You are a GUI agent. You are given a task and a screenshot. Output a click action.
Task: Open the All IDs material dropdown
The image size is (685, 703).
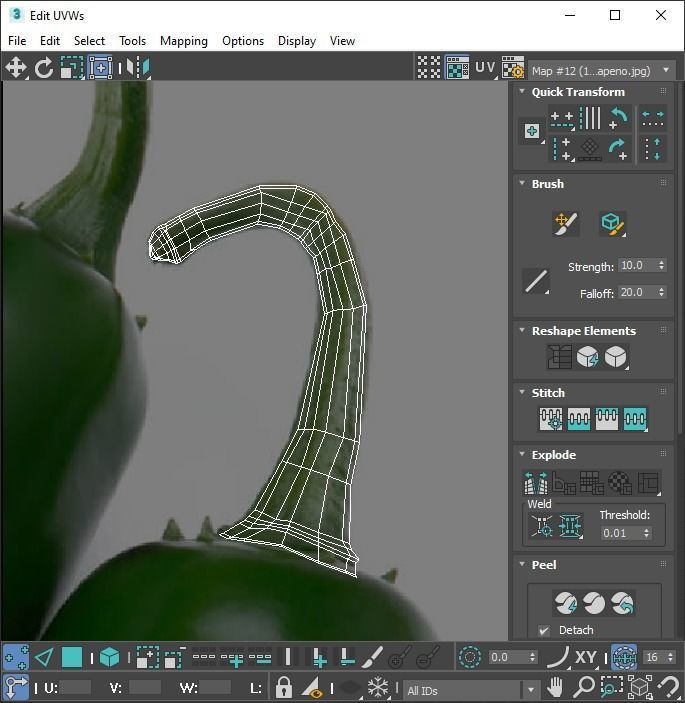(472, 690)
